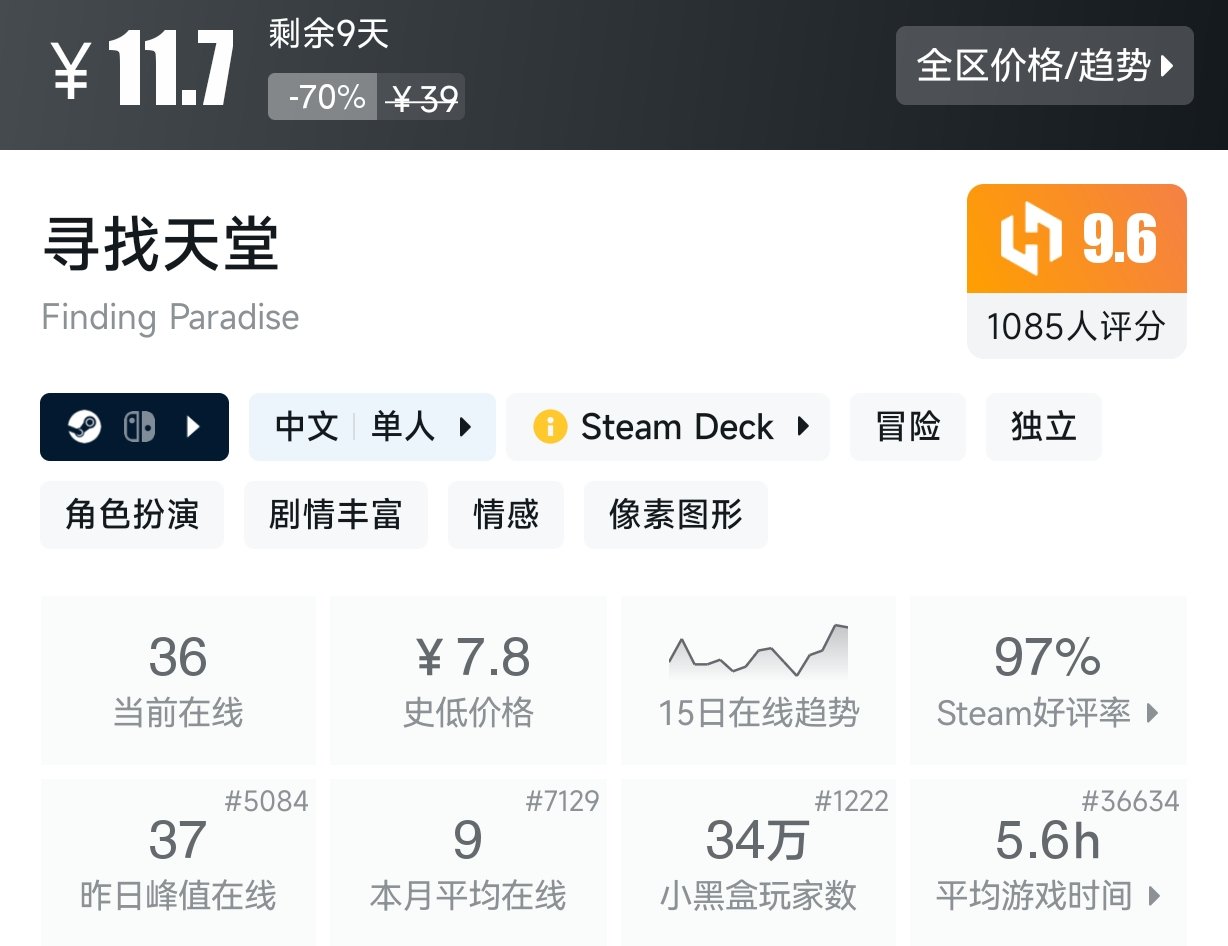
Task: Click the Steam platform icon
Action: pyautogui.click(x=85, y=426)
